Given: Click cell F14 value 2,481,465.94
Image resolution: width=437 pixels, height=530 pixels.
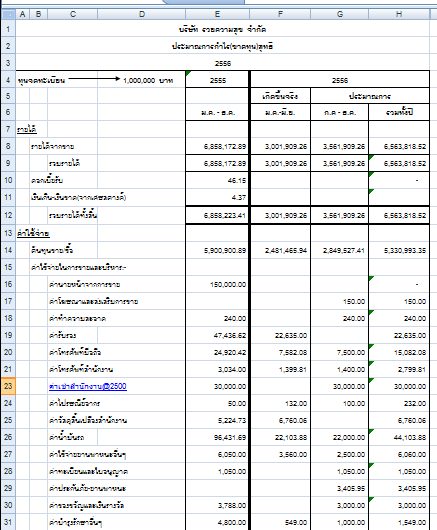Looking at the screenshot, I should (x=280, y=250).
